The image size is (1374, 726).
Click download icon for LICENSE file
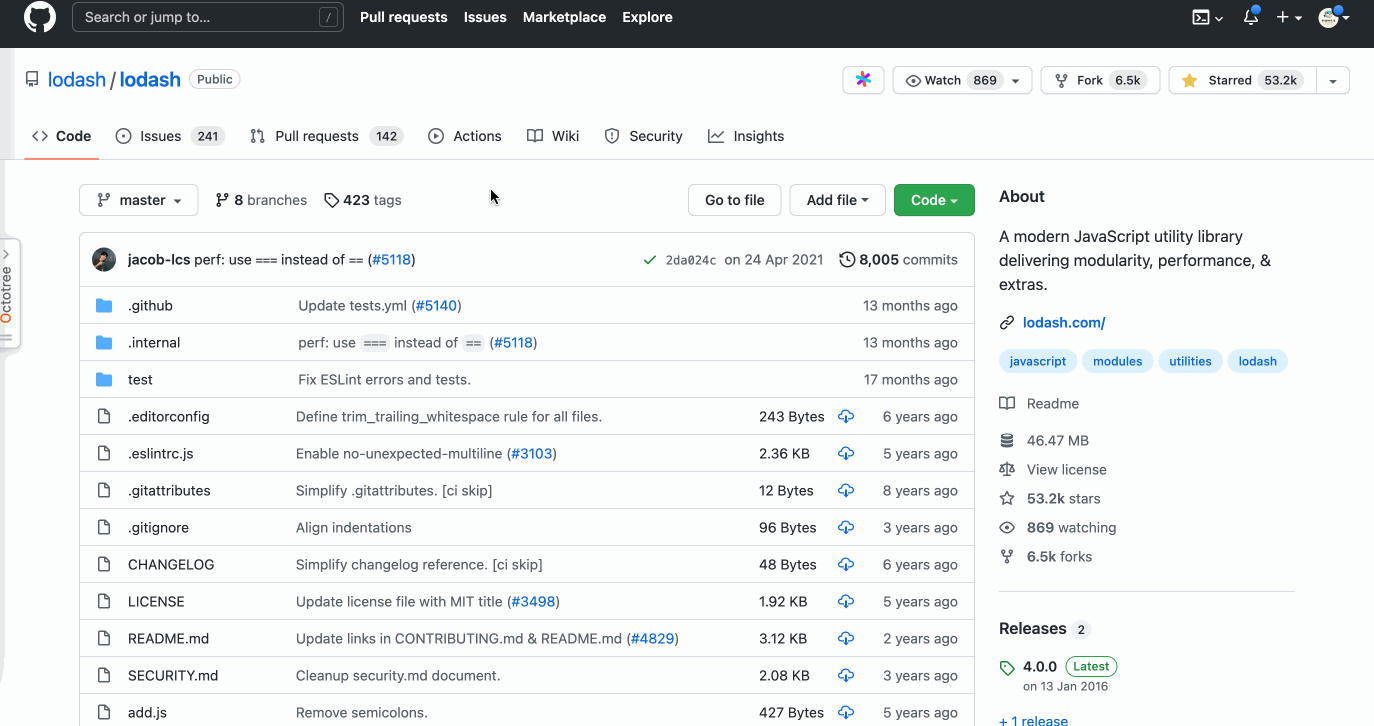click(x=846, y=602)
